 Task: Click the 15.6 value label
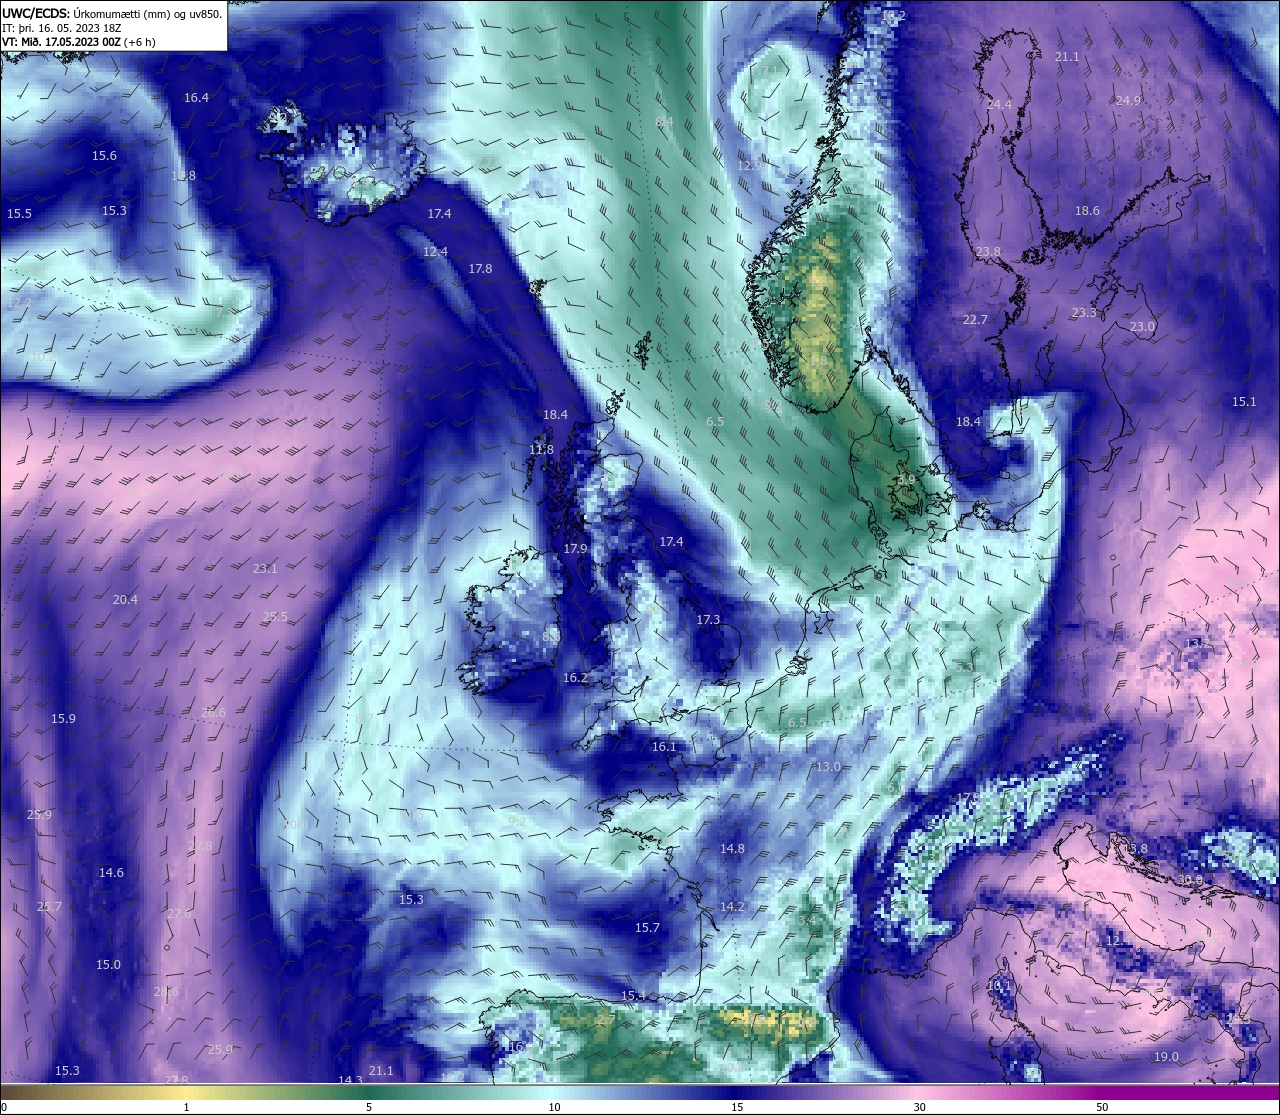pyautogui.click(x=104, y=156)
